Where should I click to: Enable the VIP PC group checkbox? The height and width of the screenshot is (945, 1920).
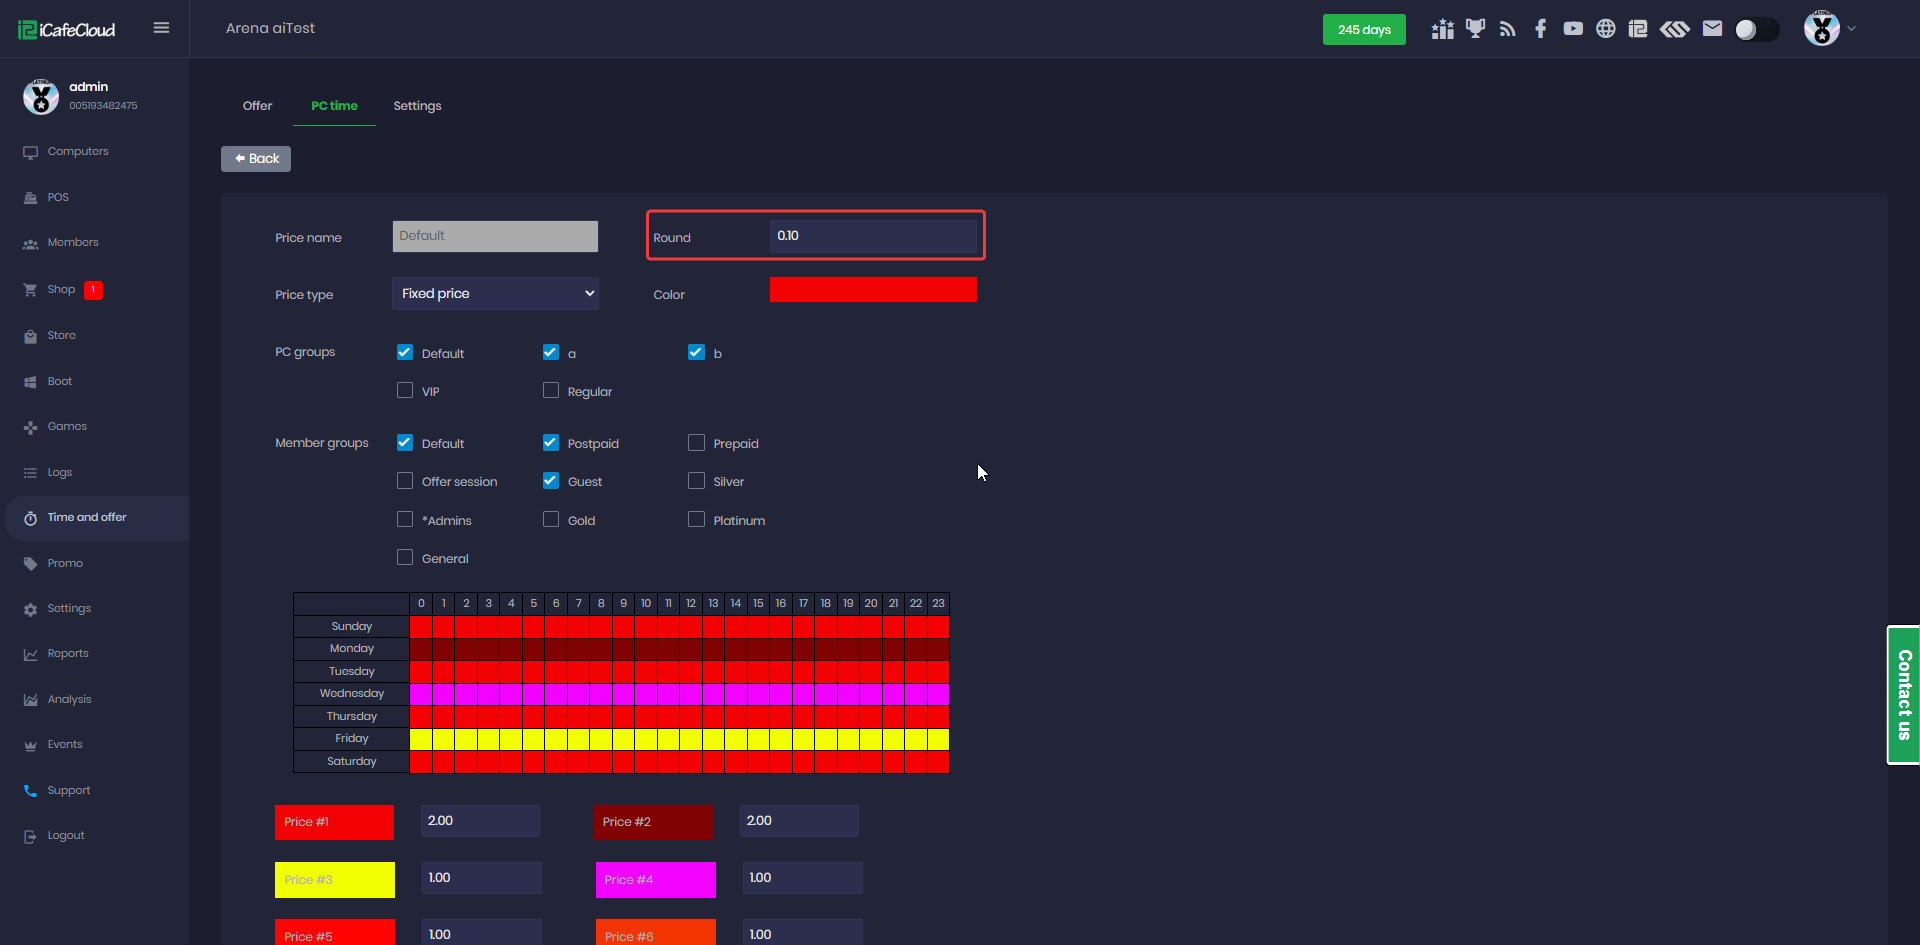[405, 390]
